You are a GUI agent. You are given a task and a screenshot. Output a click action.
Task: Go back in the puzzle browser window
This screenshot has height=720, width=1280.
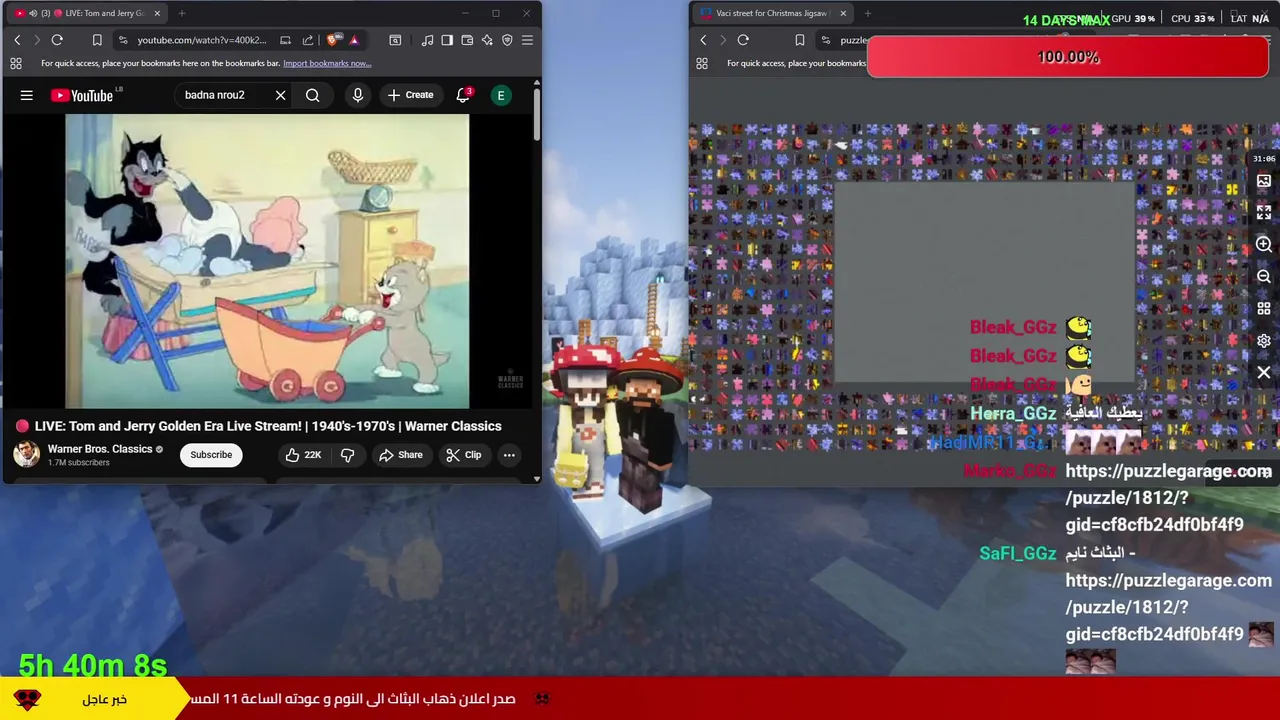[703, 40]
